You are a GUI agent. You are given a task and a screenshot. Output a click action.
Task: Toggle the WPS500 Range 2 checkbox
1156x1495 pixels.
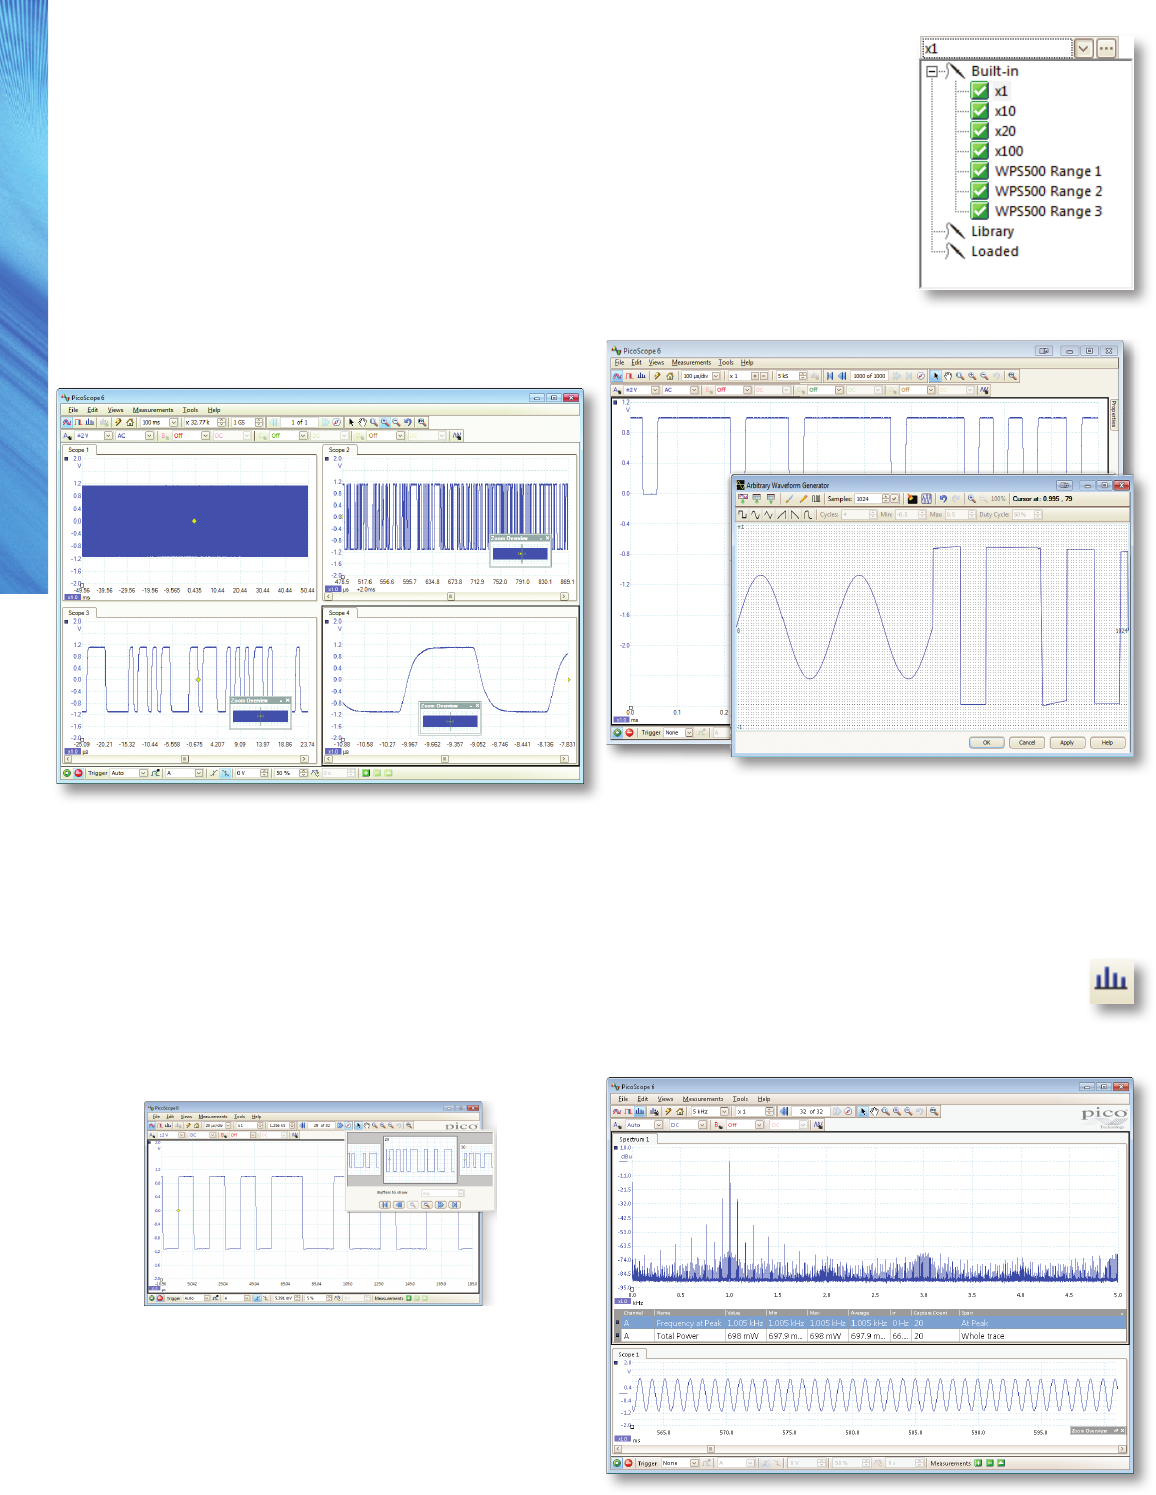point(980,191)
